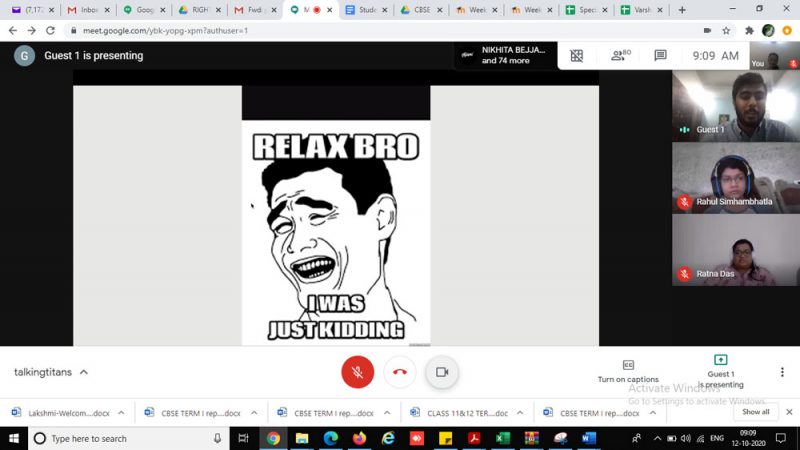Switch to the Gmail Fwd tab
The image size is (800, 450).
[255, 10]
